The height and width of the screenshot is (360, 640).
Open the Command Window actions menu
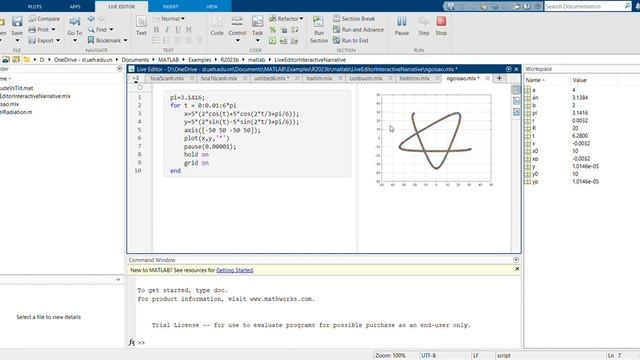pyautogui.click(x=516, y=260)
